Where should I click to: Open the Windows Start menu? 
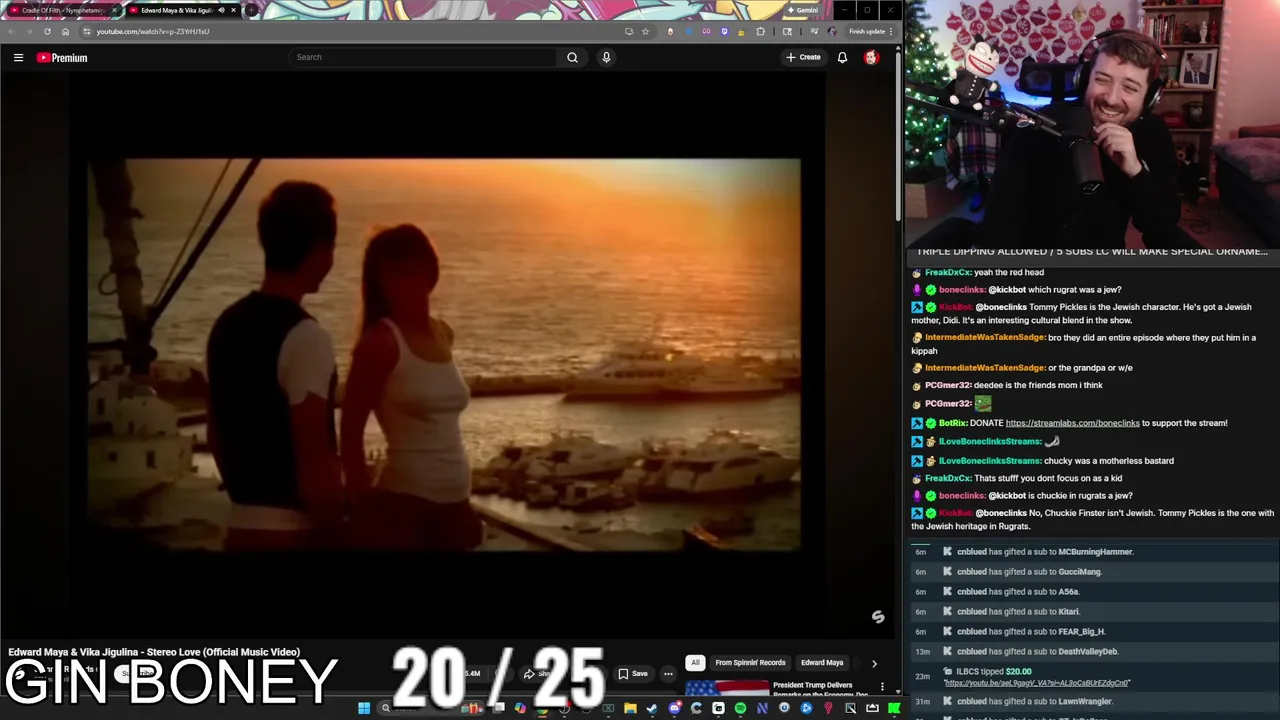[364, 708]
